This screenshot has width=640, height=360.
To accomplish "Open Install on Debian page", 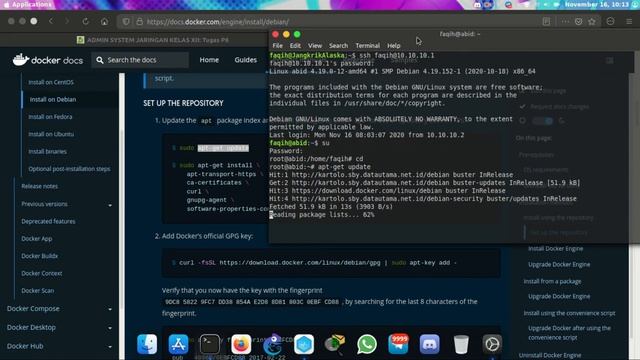I will tap(53, 99).
